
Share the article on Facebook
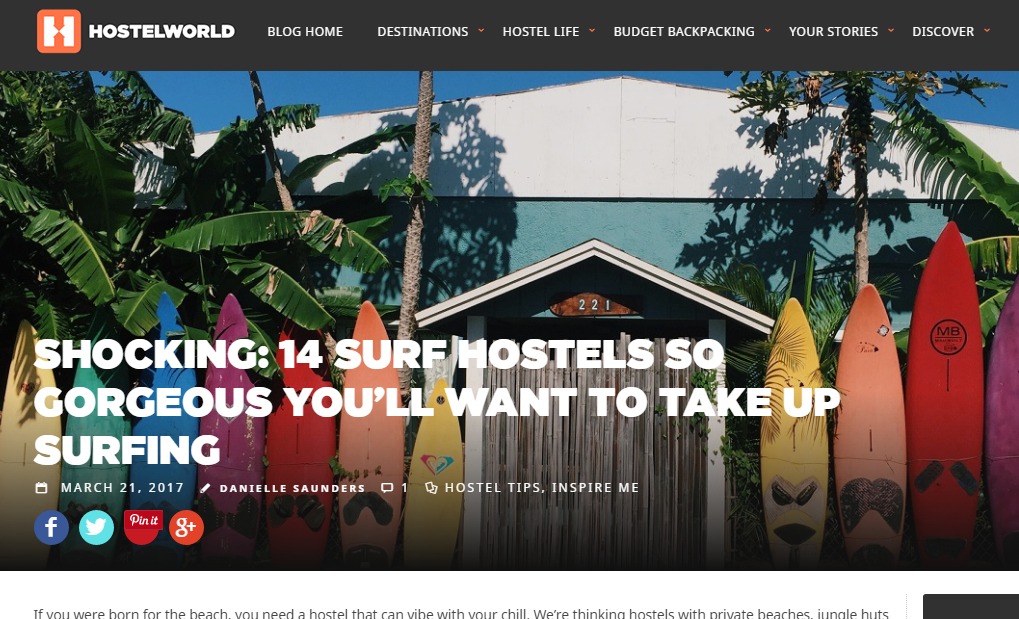point(51,527)
